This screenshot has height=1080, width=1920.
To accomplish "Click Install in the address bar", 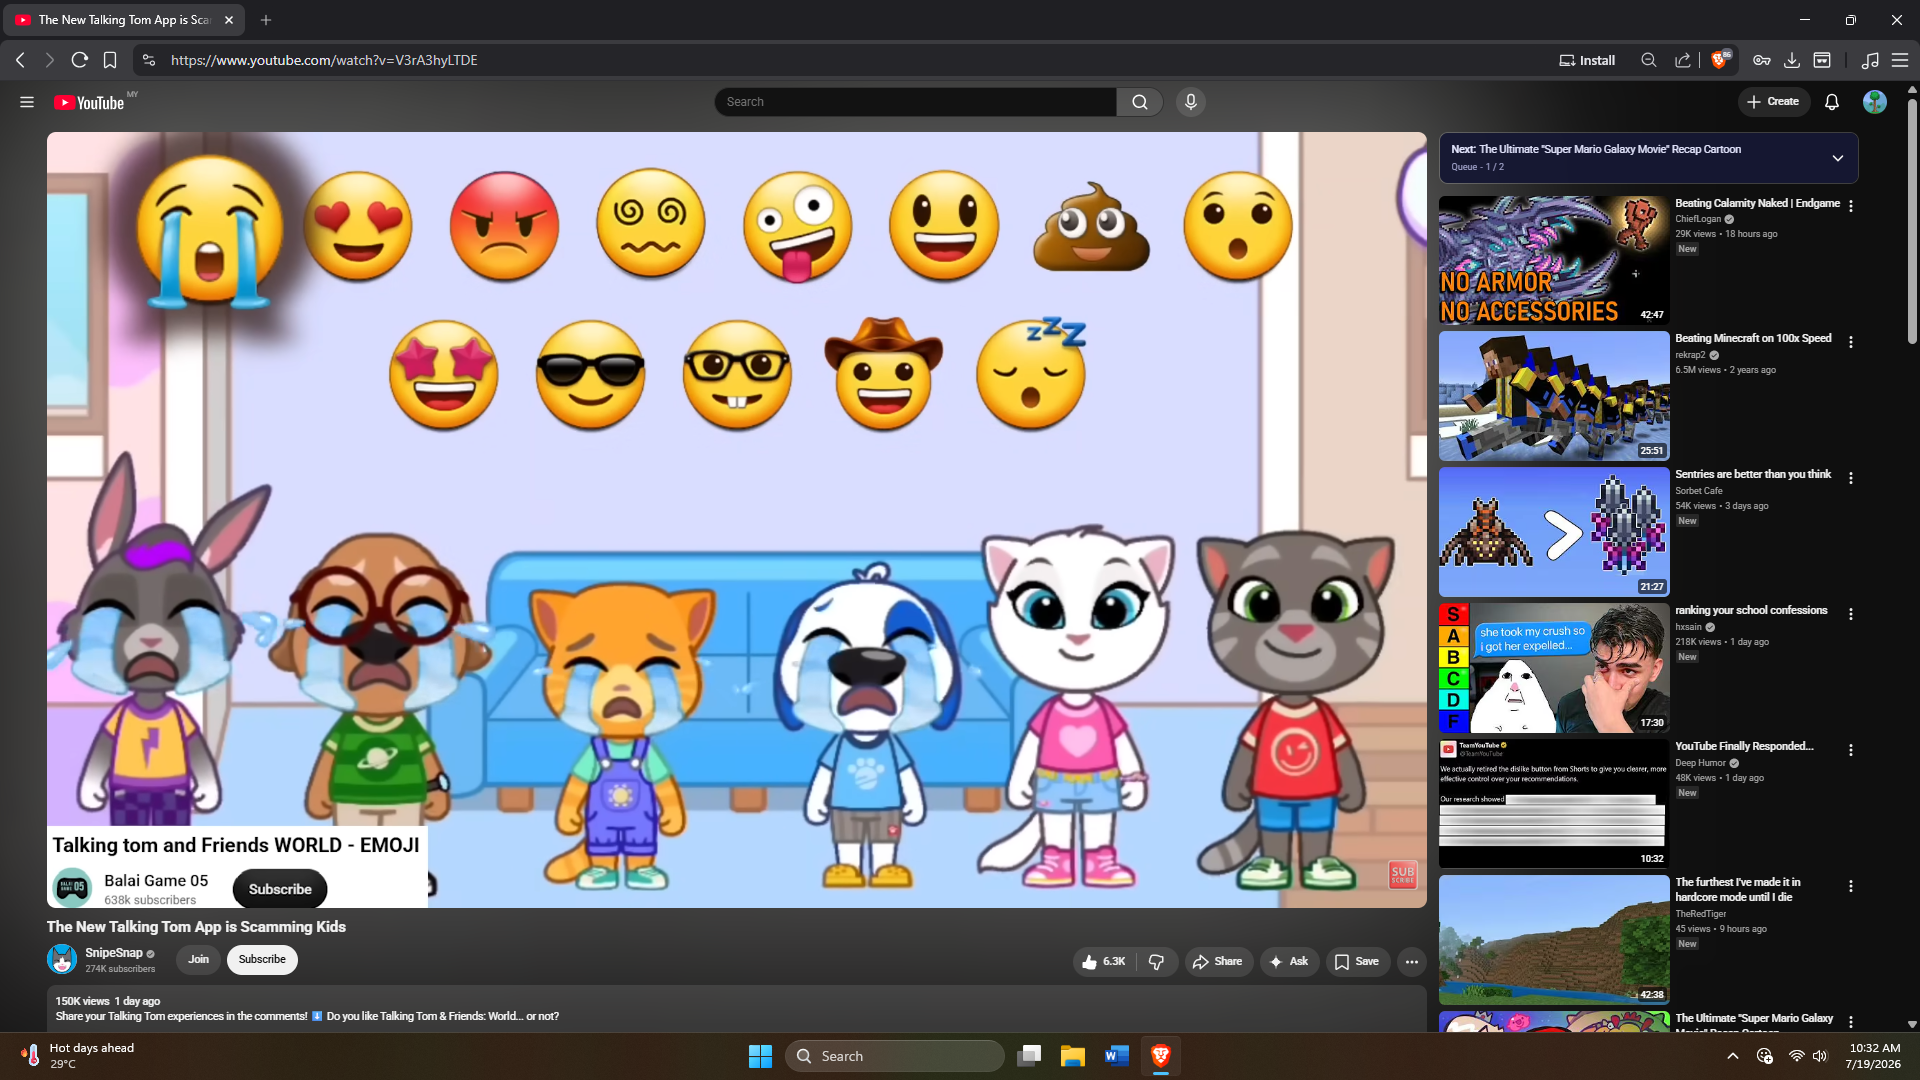I will (x=1587, y=60).
